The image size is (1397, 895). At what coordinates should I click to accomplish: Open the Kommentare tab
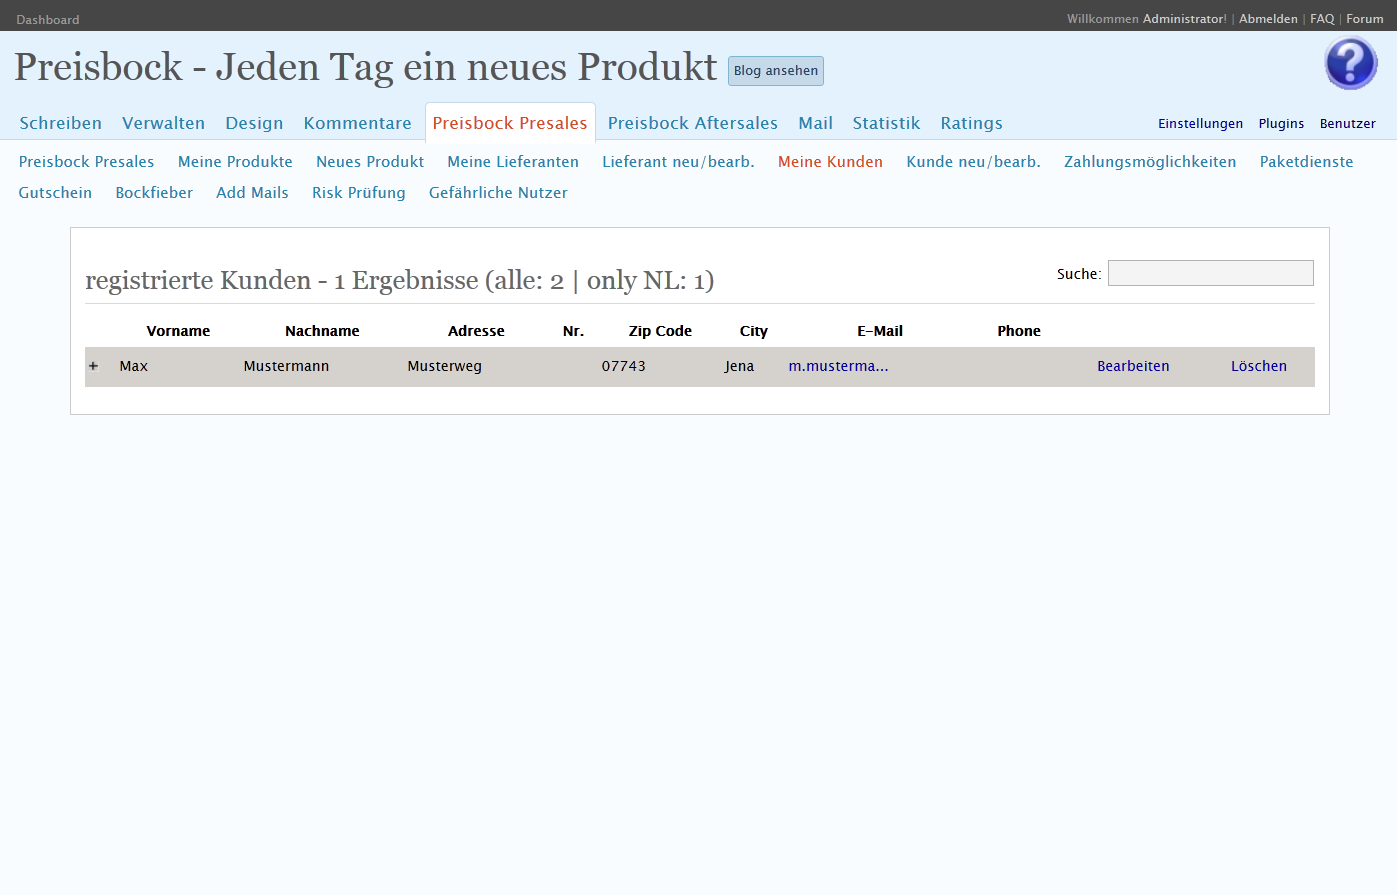tap(357, 123)
